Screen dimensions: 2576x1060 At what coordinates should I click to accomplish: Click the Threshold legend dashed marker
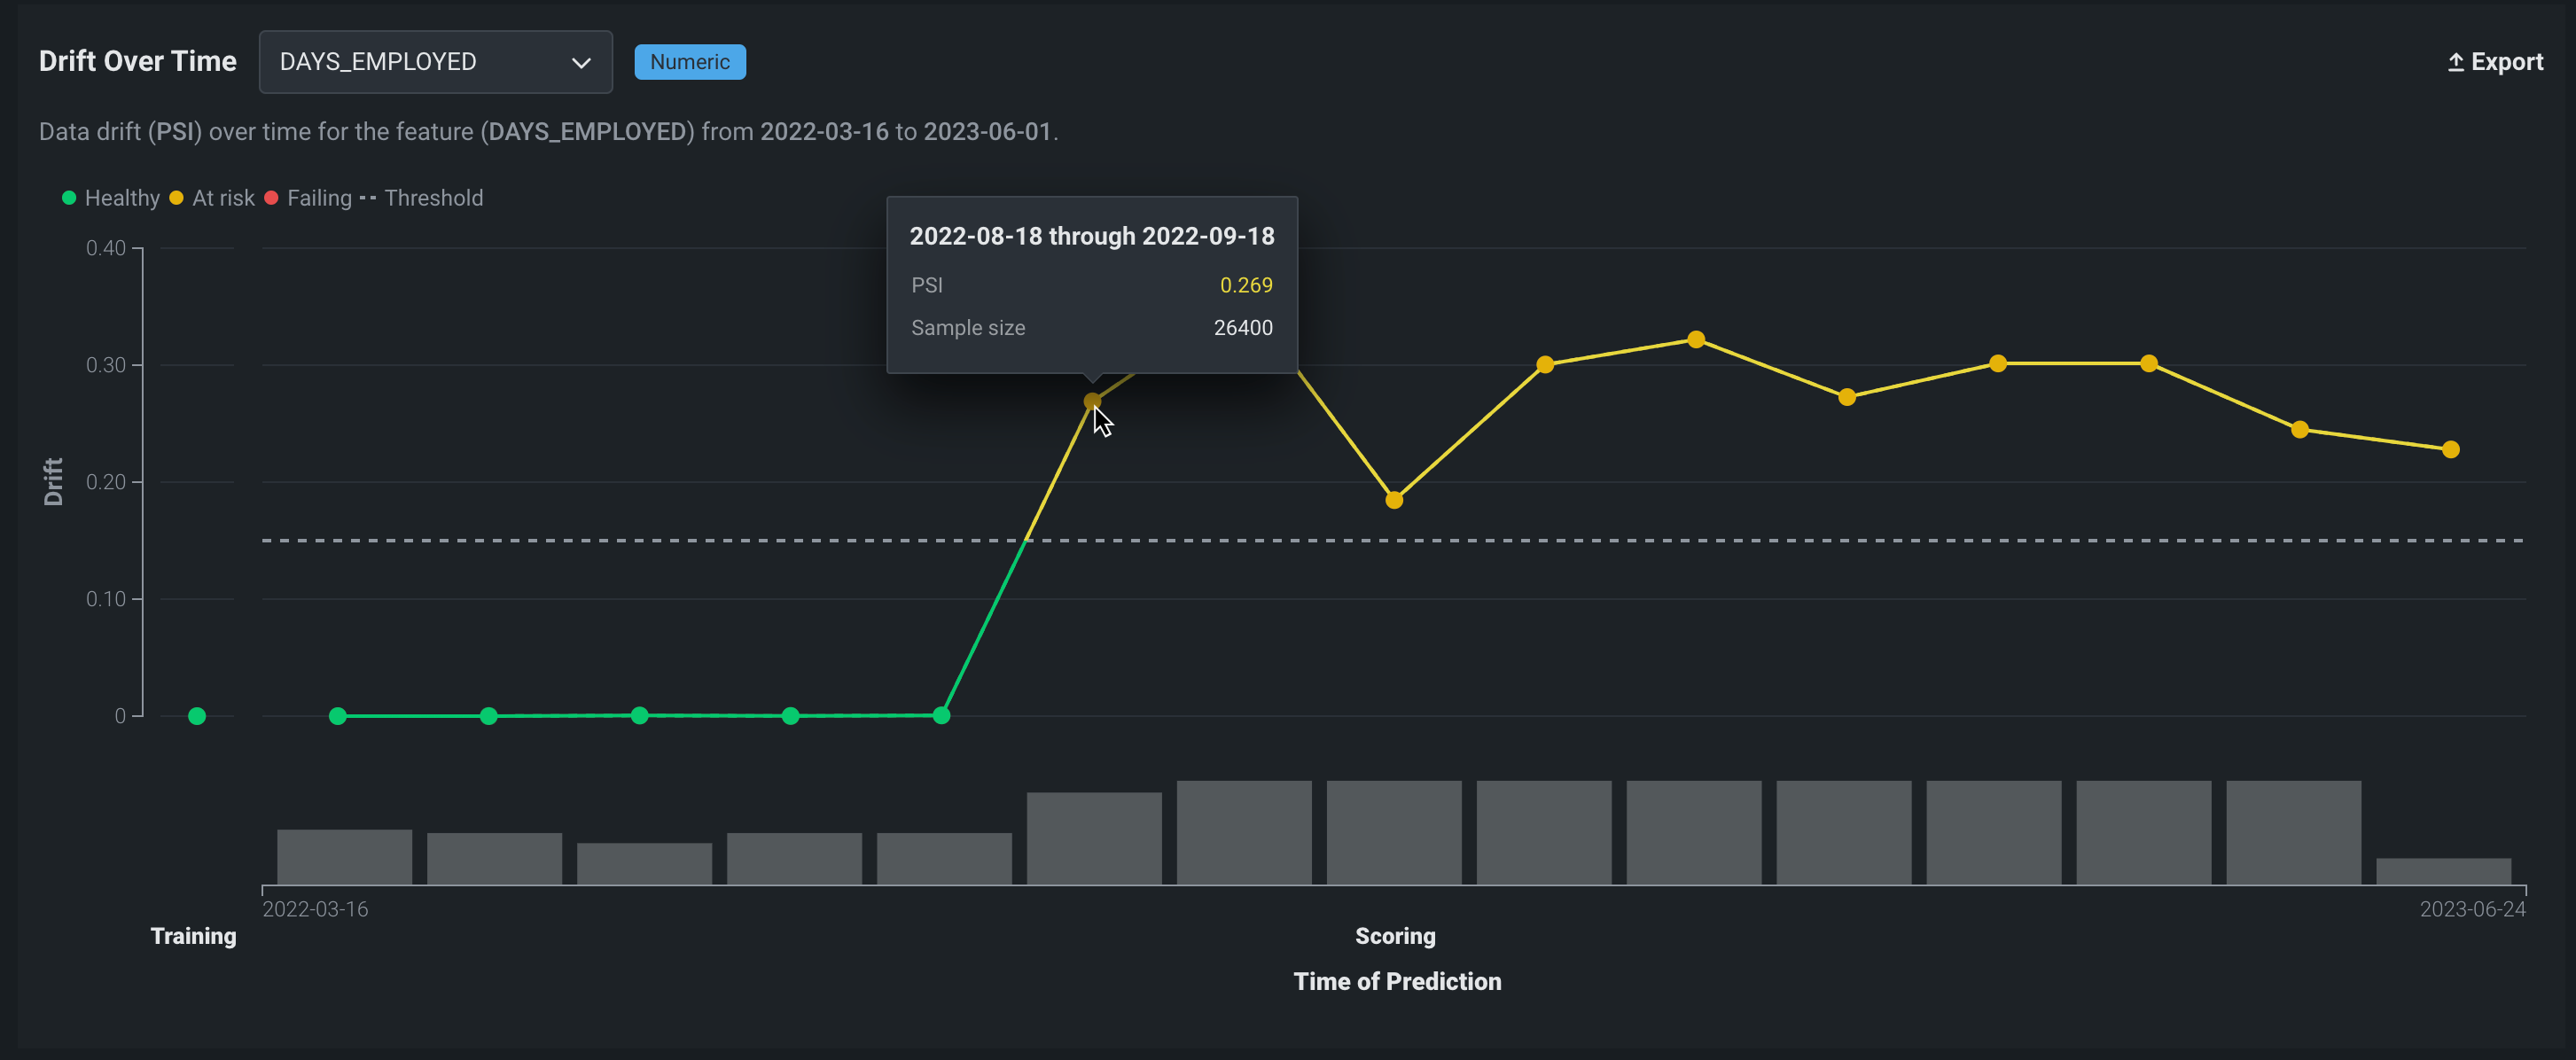tap(368, 198)
